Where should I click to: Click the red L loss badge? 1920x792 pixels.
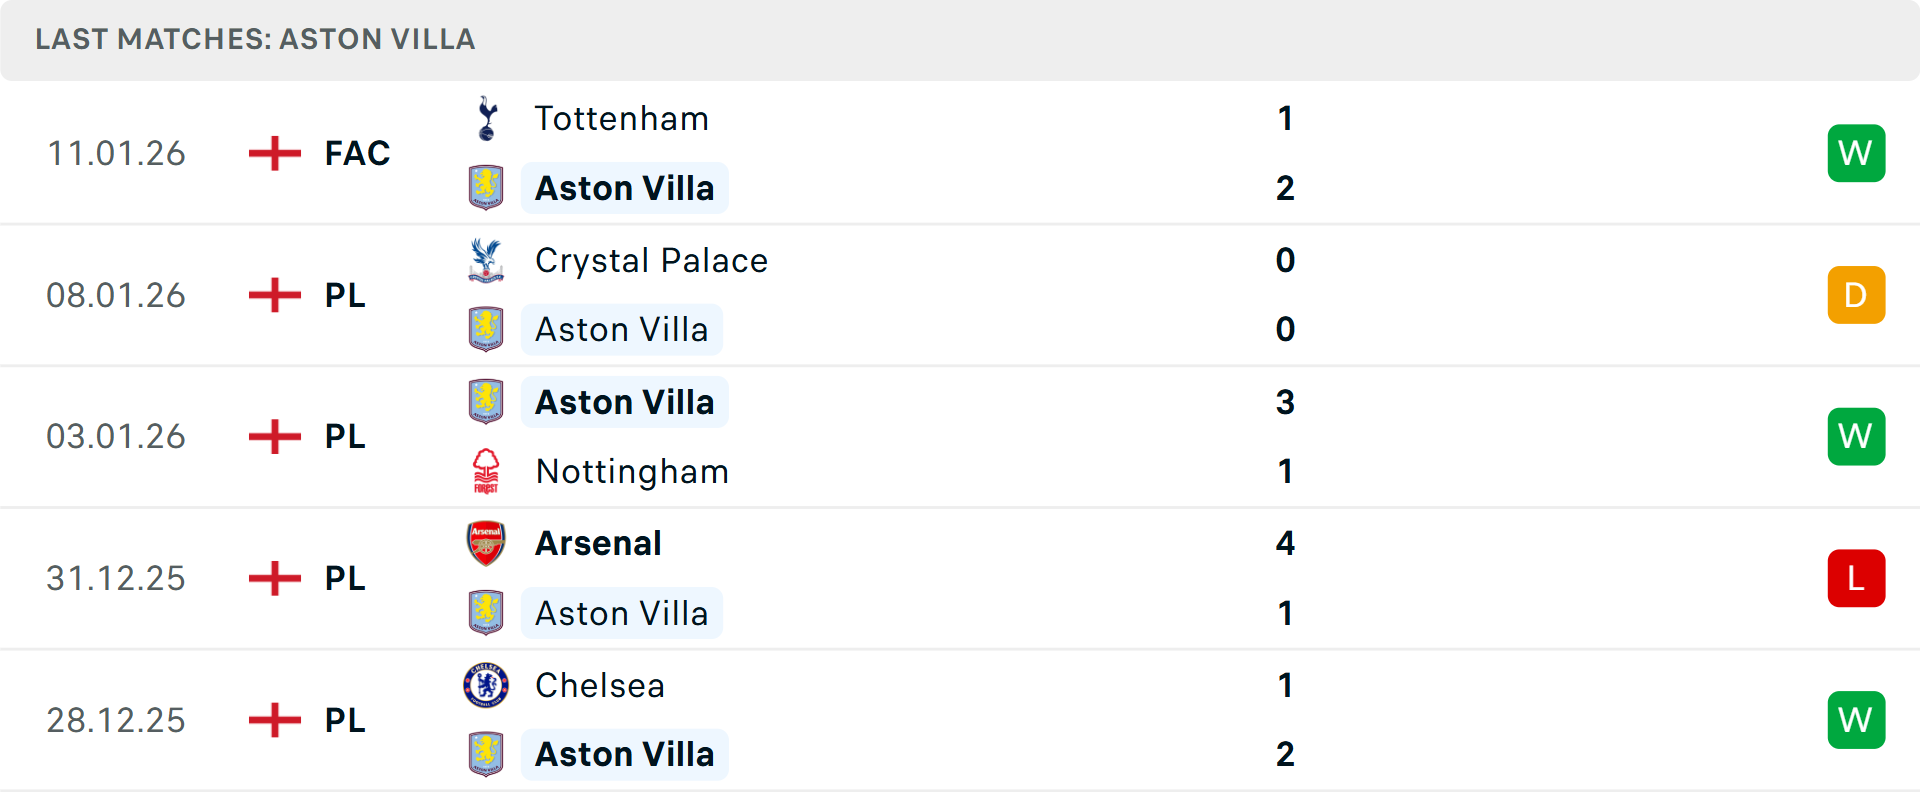pos(1856,578)
